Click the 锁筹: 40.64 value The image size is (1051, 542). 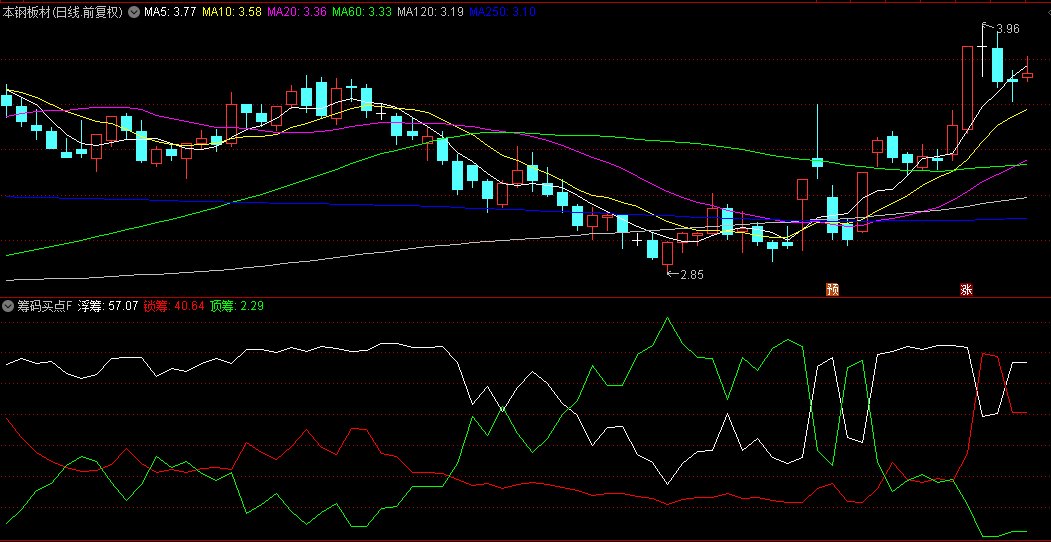pyautogui.click(x=174, y=306)
